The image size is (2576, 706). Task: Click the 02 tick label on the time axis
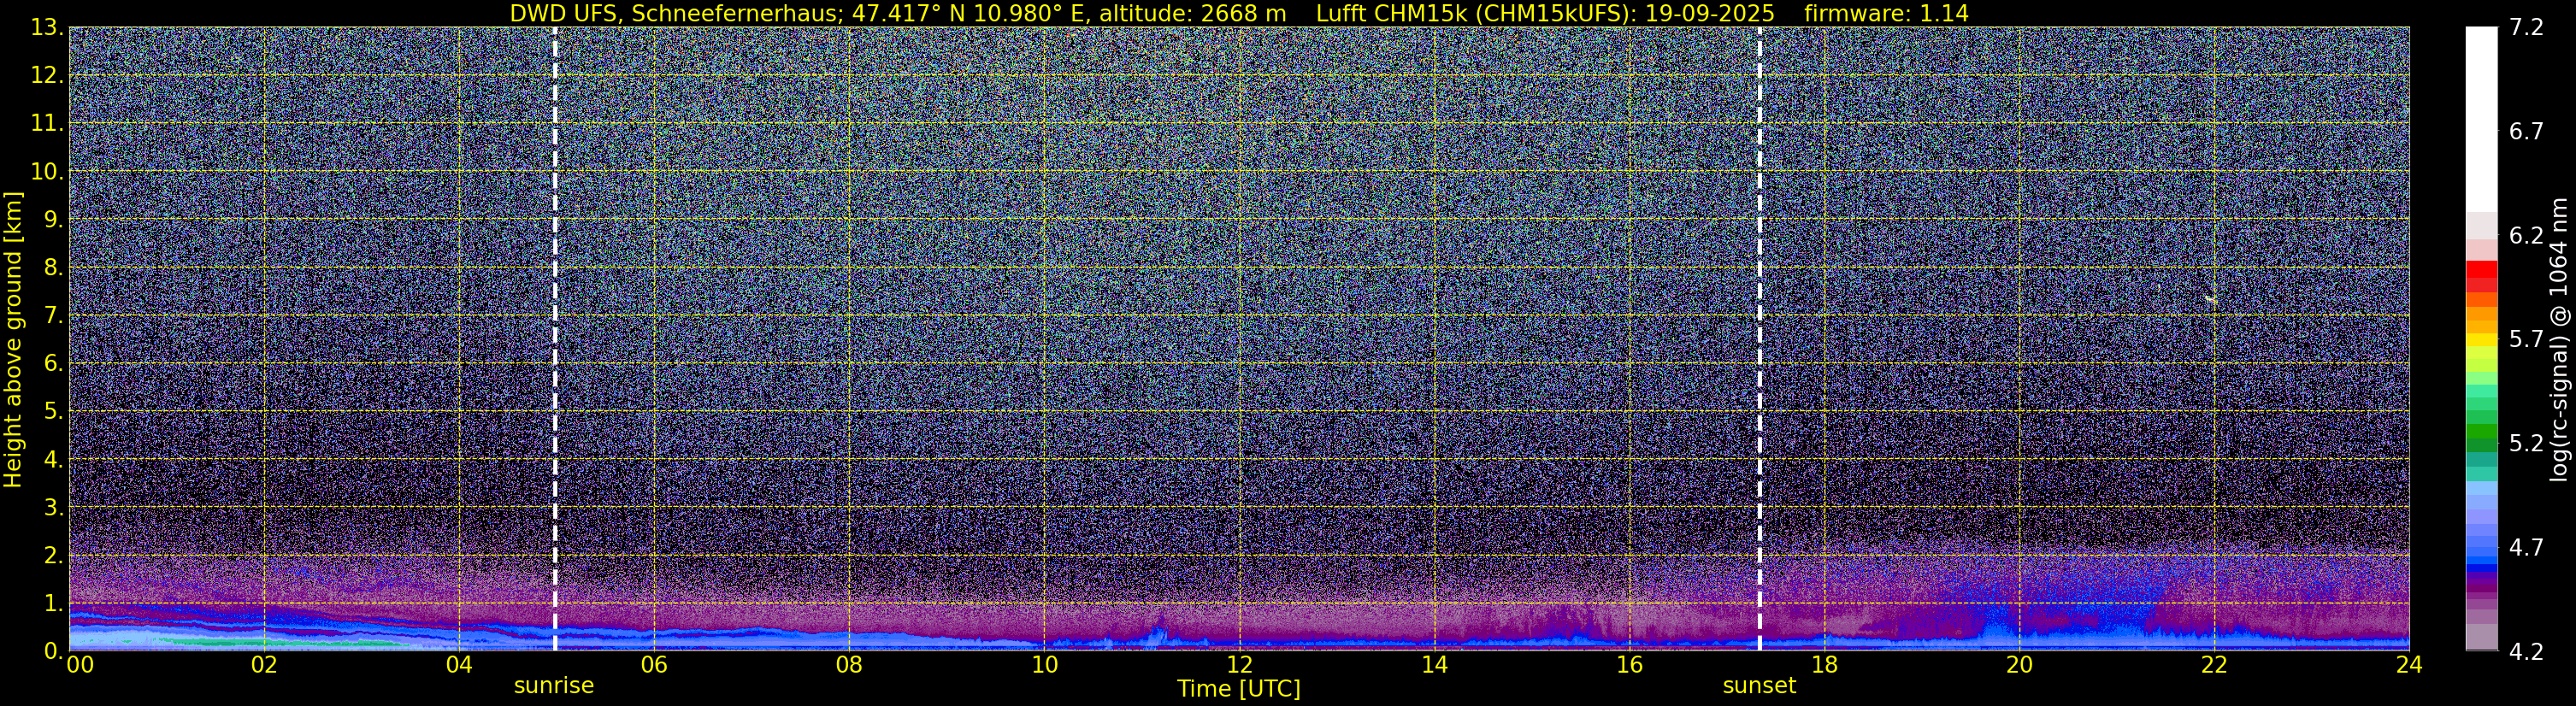click(x=264, y=666)
